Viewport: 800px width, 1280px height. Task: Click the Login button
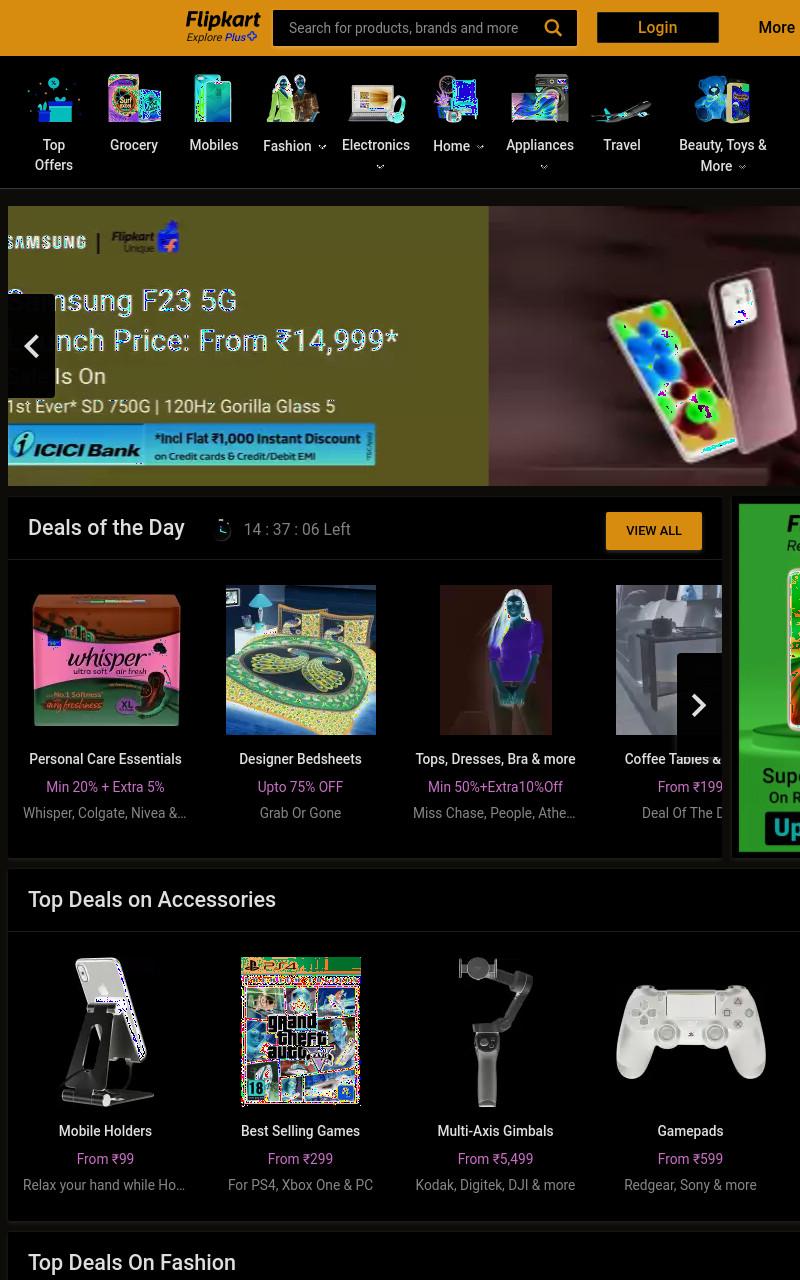(x=658, y=28)
